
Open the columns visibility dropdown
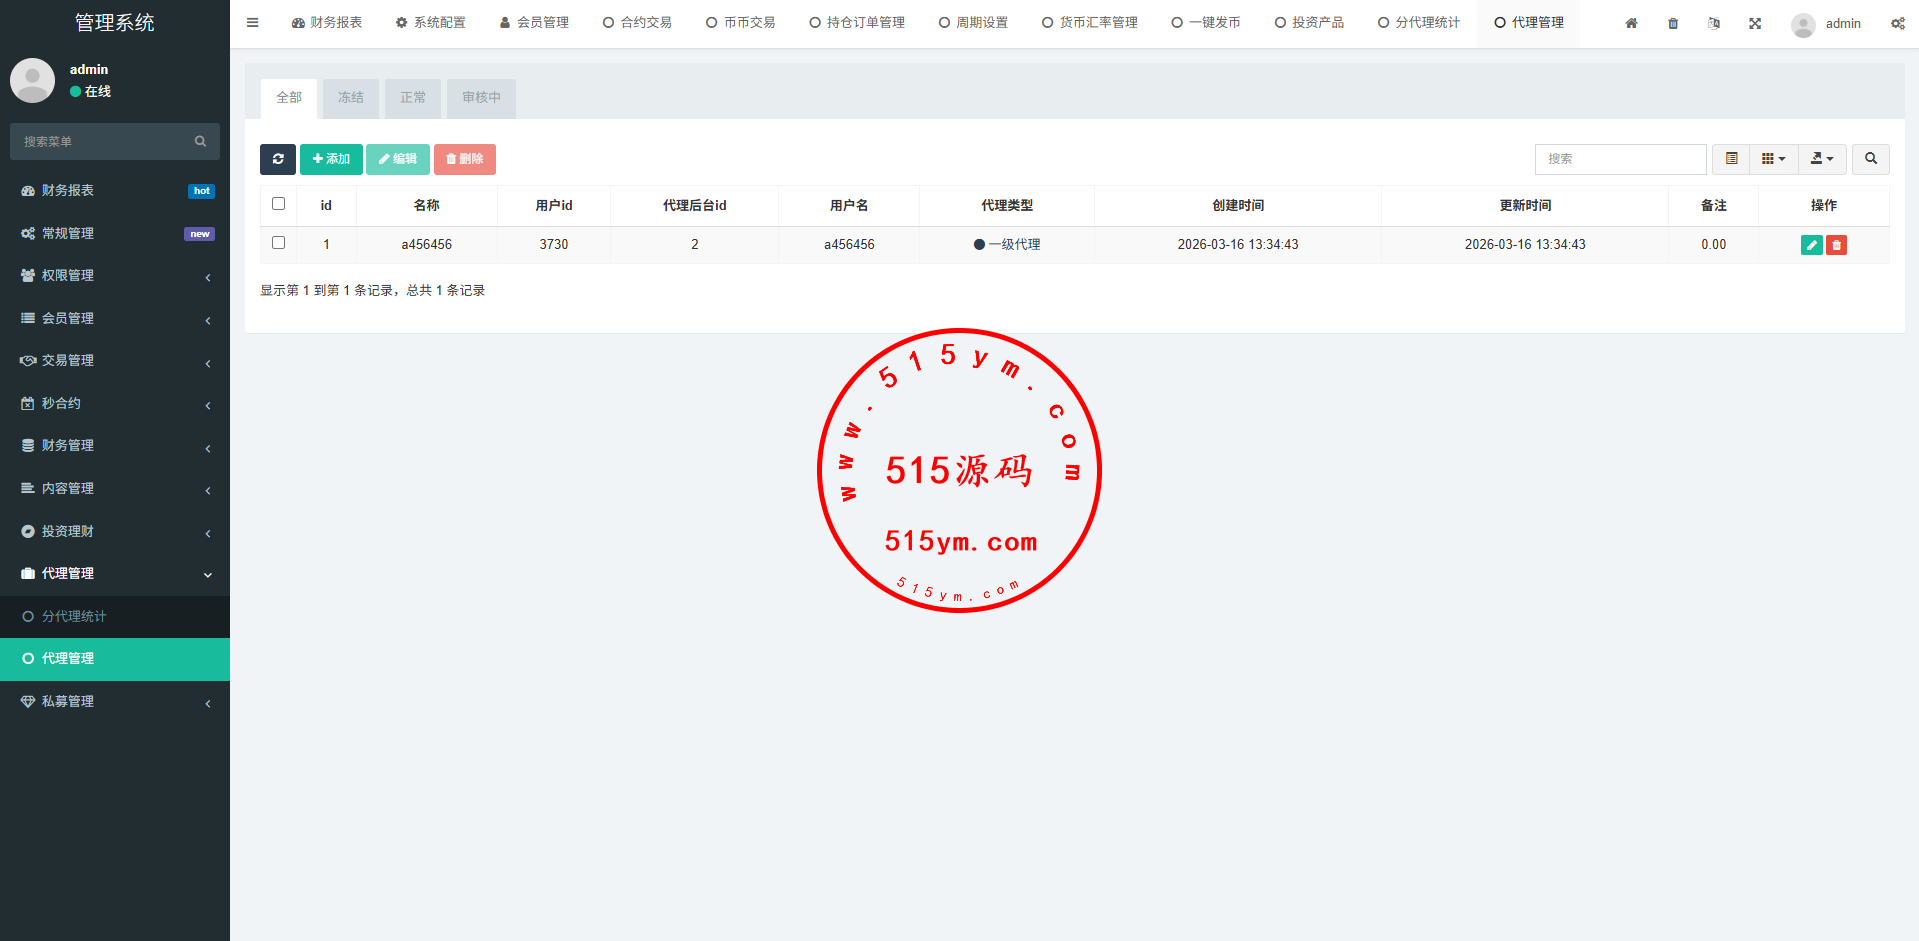pyautogui.click(x=1773, y=159)
